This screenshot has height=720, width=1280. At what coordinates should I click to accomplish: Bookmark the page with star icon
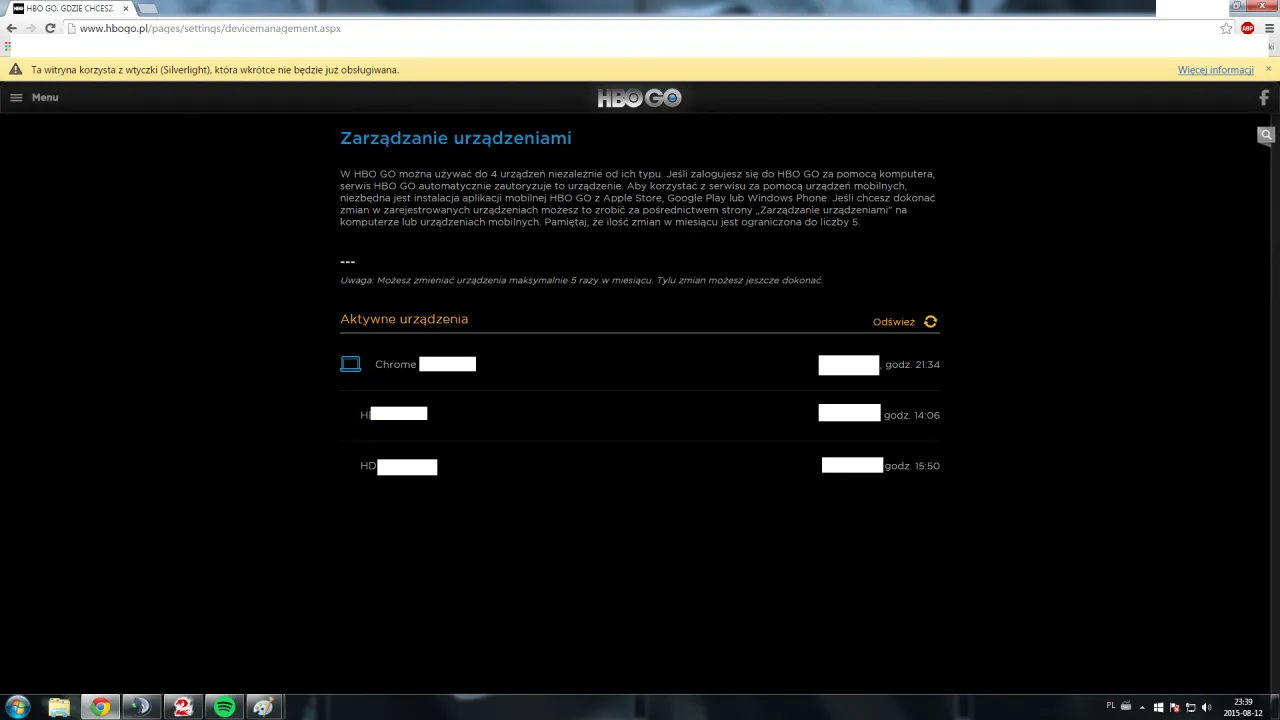[1226, 28]
